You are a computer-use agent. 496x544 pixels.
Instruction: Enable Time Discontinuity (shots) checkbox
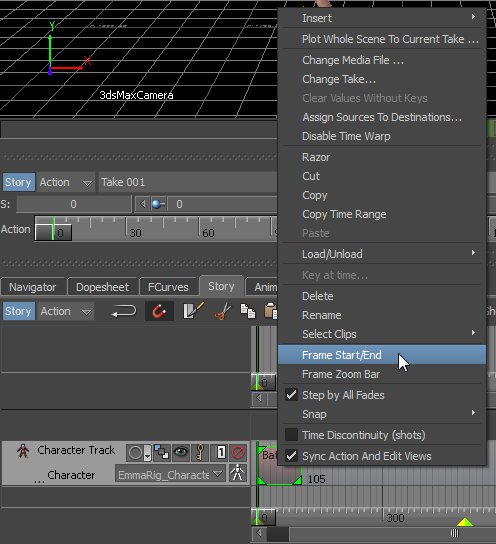(x=291, y=435)
